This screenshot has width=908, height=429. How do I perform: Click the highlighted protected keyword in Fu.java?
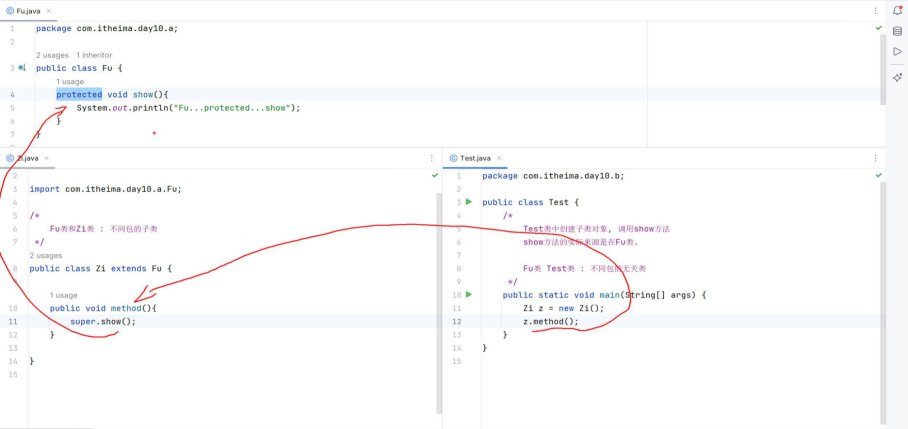(x=79, y=94)
